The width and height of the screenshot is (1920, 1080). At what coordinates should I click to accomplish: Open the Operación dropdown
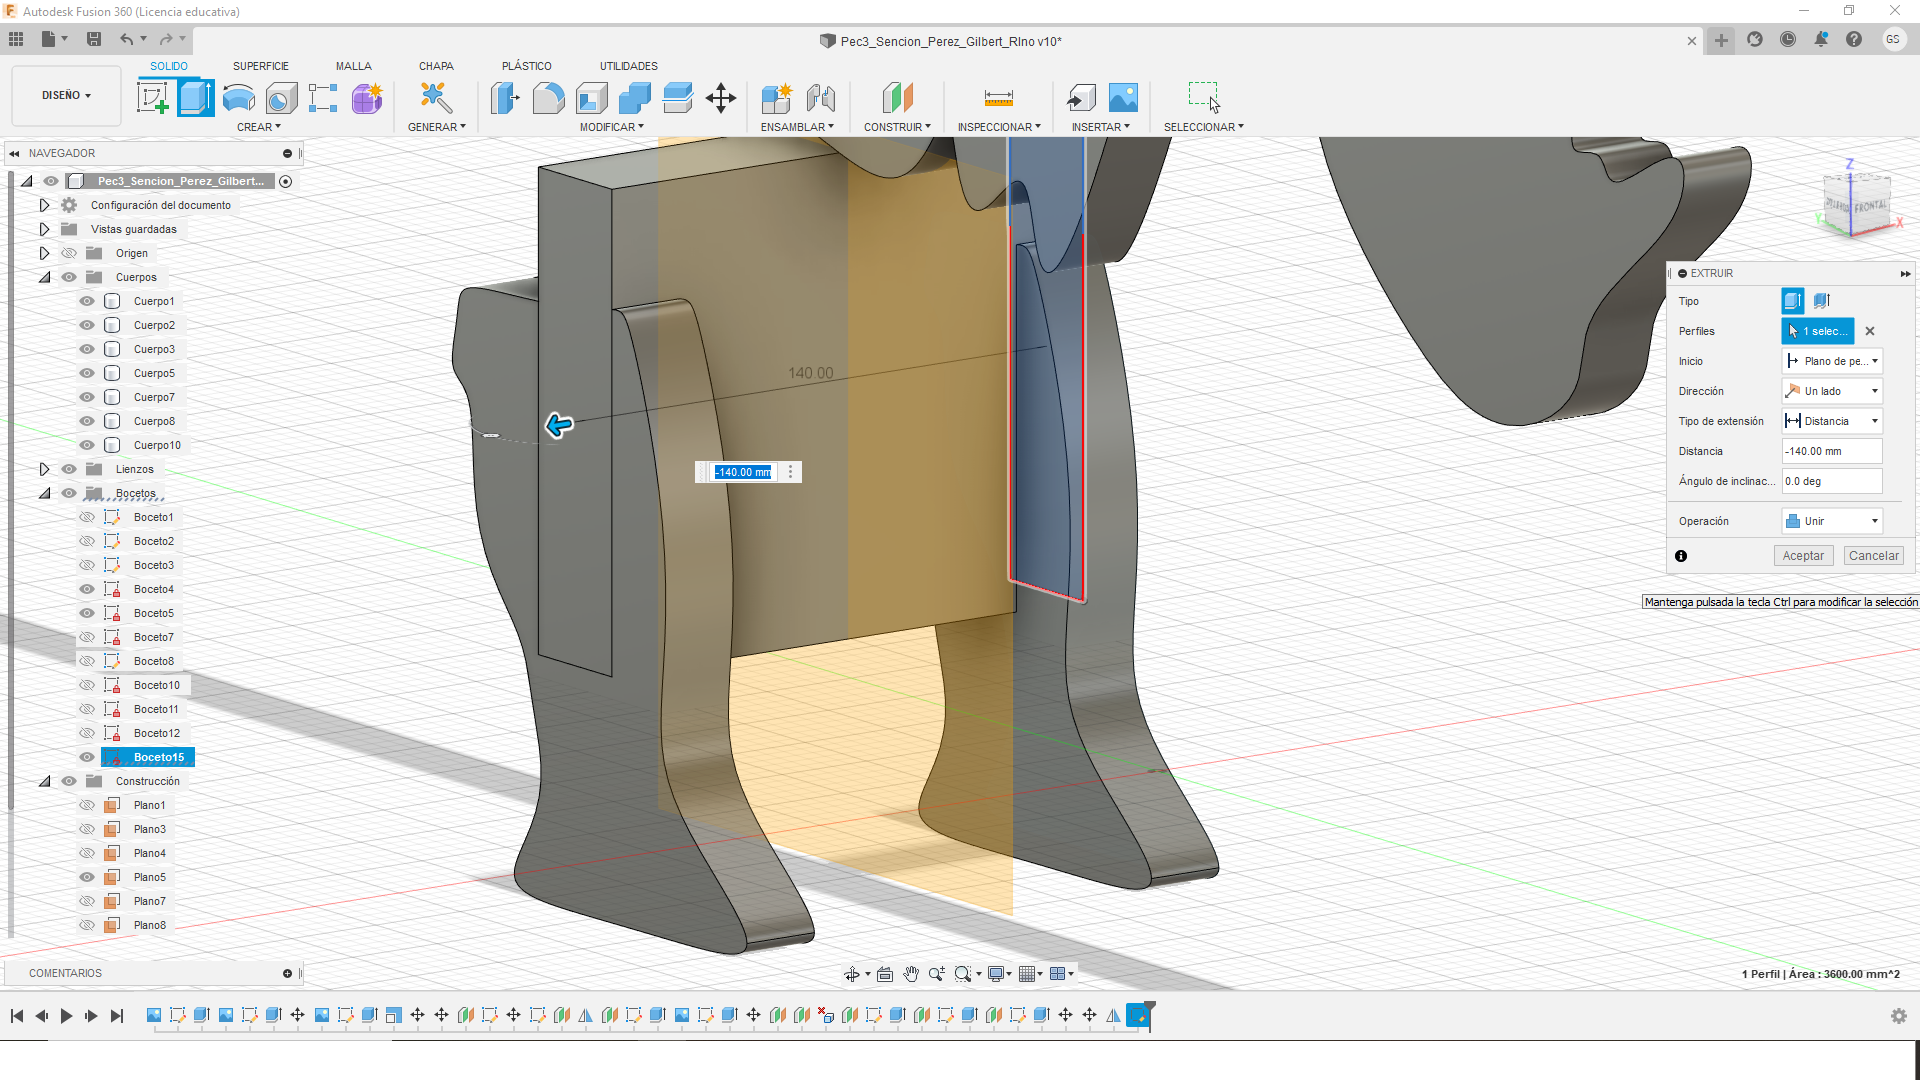(1832, 521)
